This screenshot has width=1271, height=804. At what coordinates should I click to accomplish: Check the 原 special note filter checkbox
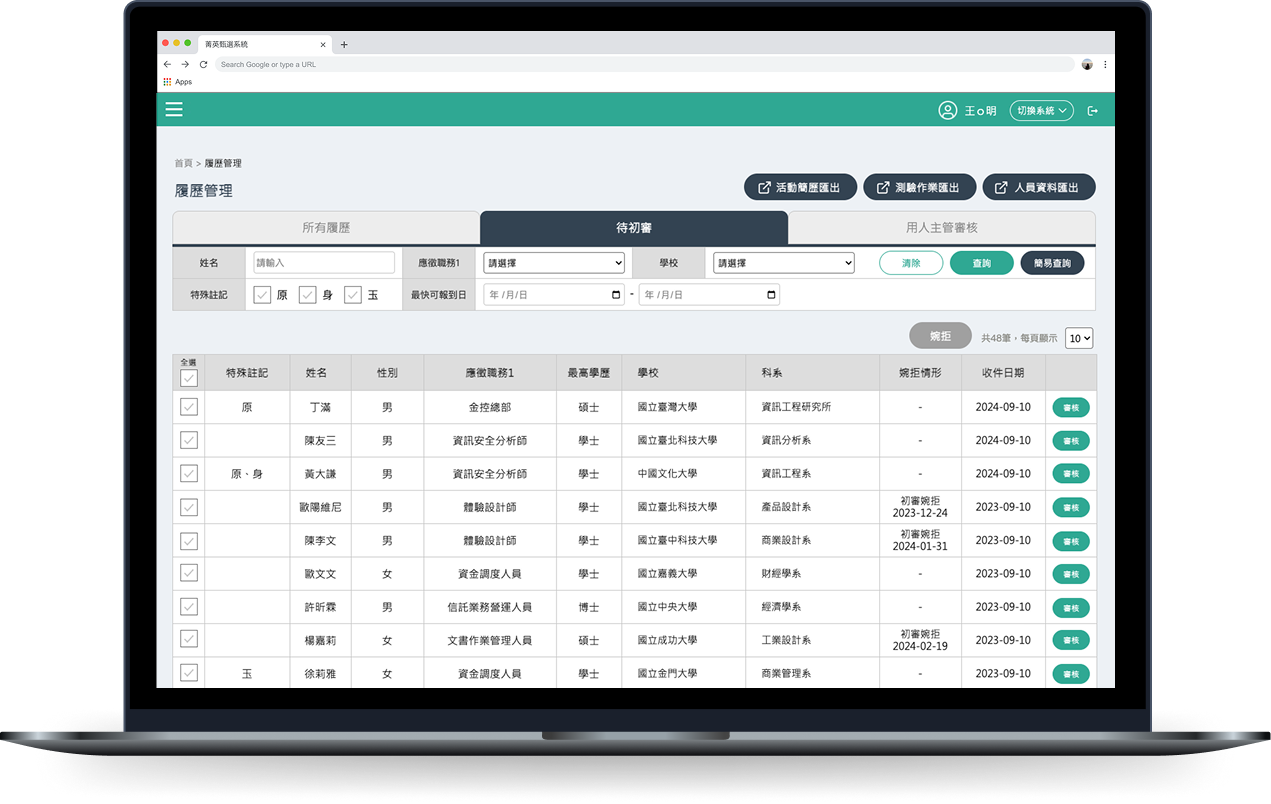[x=262, y=295]
